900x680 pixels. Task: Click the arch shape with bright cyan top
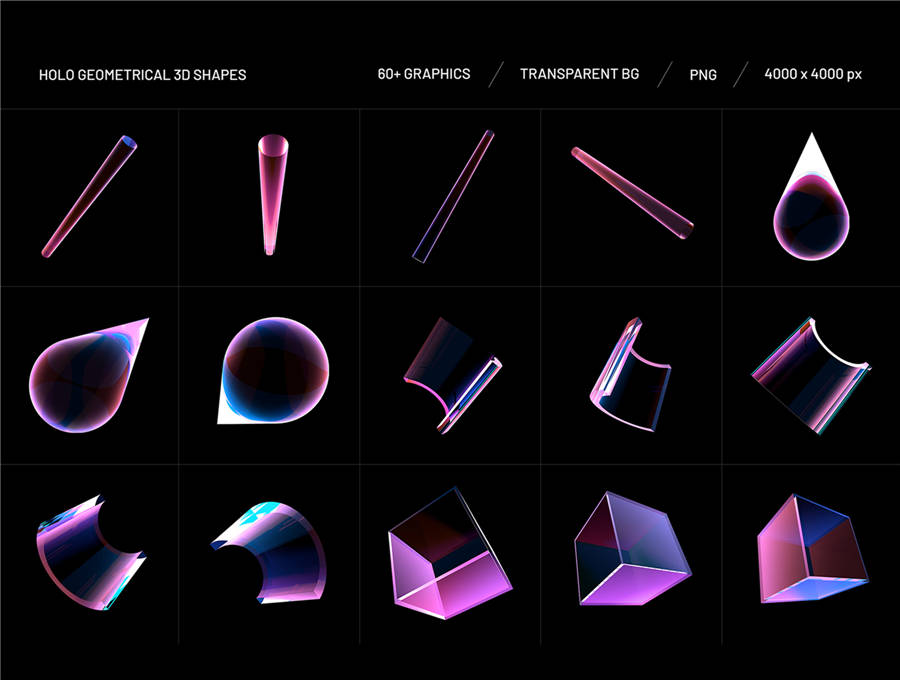coord(270,548)
